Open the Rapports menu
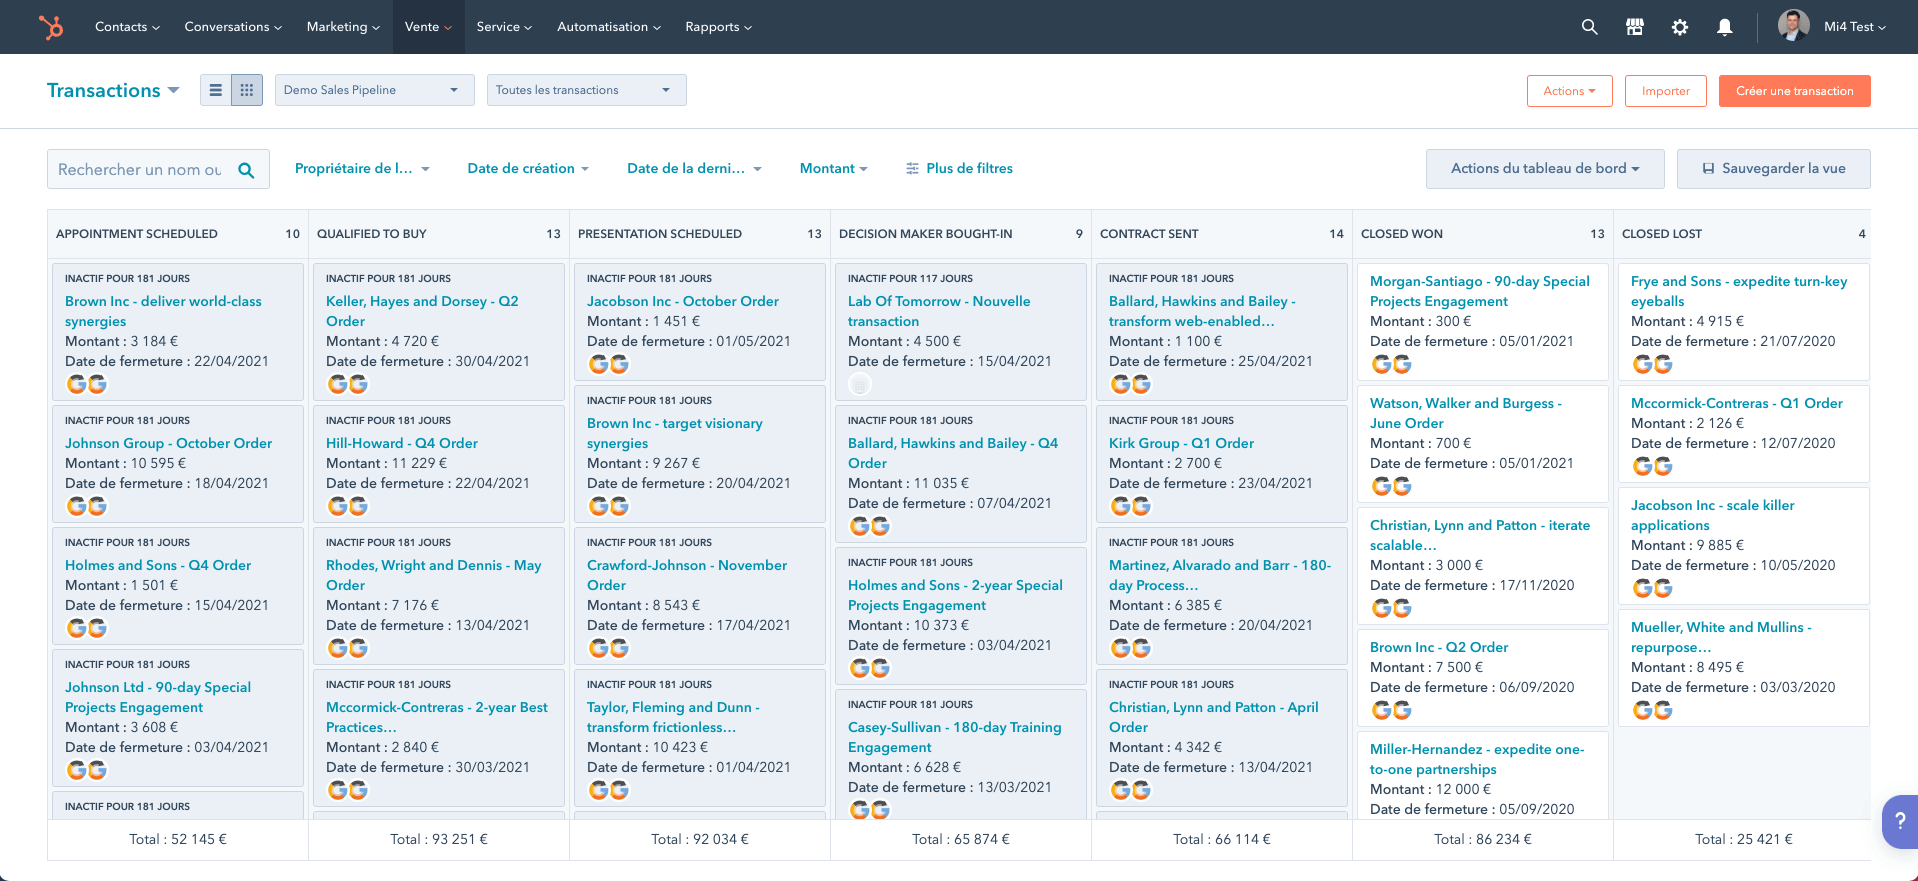Image resolution: width=1918 pixels, height=881 pixels. (718, 27)
